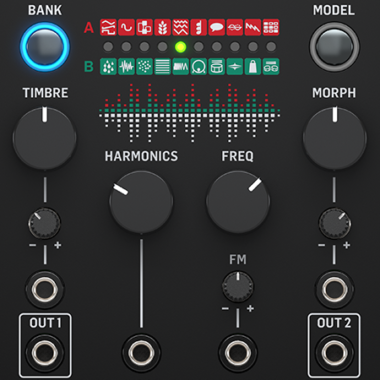Push the MODEL selector button
Screen dimensions: 380x380
tap(334, 46)
